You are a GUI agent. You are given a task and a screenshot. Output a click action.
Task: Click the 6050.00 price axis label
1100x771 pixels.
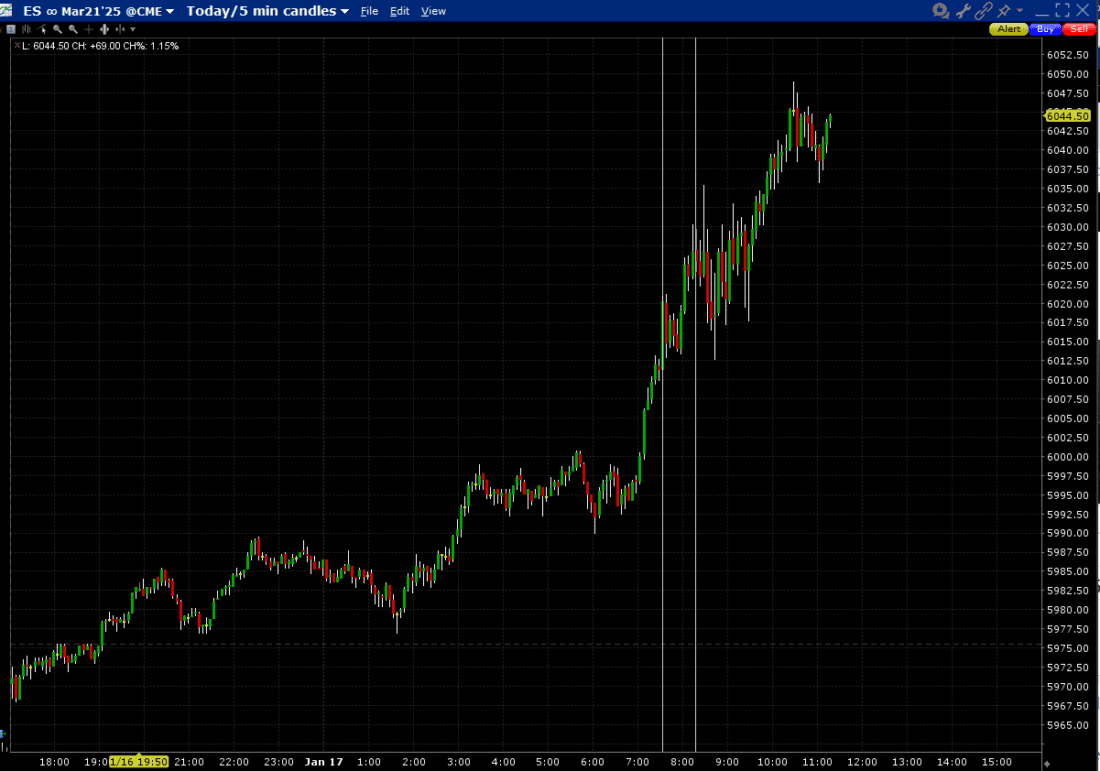(1068, 74)
